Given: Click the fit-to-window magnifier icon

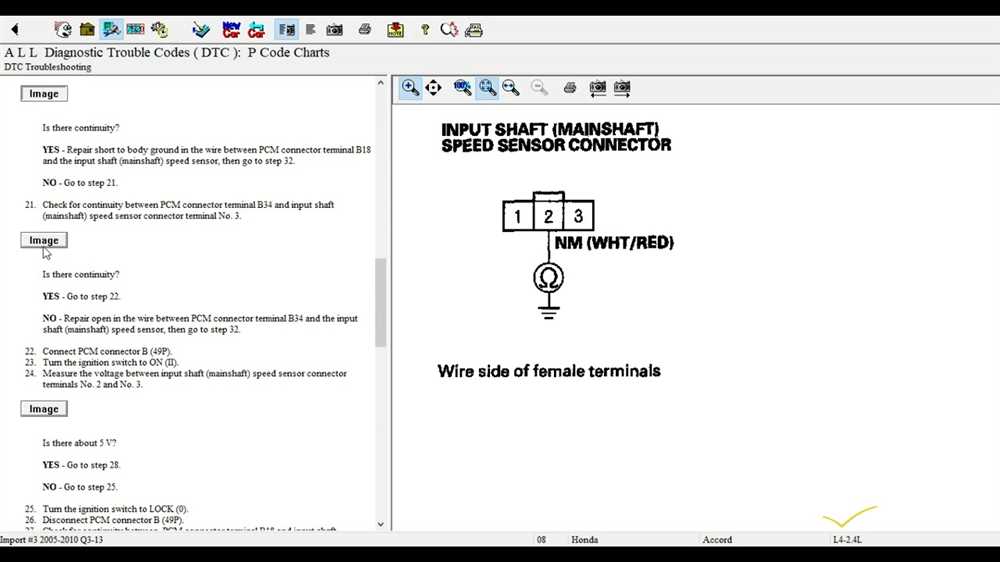Looking at the screenshot, I should click(x=488, y=88).
